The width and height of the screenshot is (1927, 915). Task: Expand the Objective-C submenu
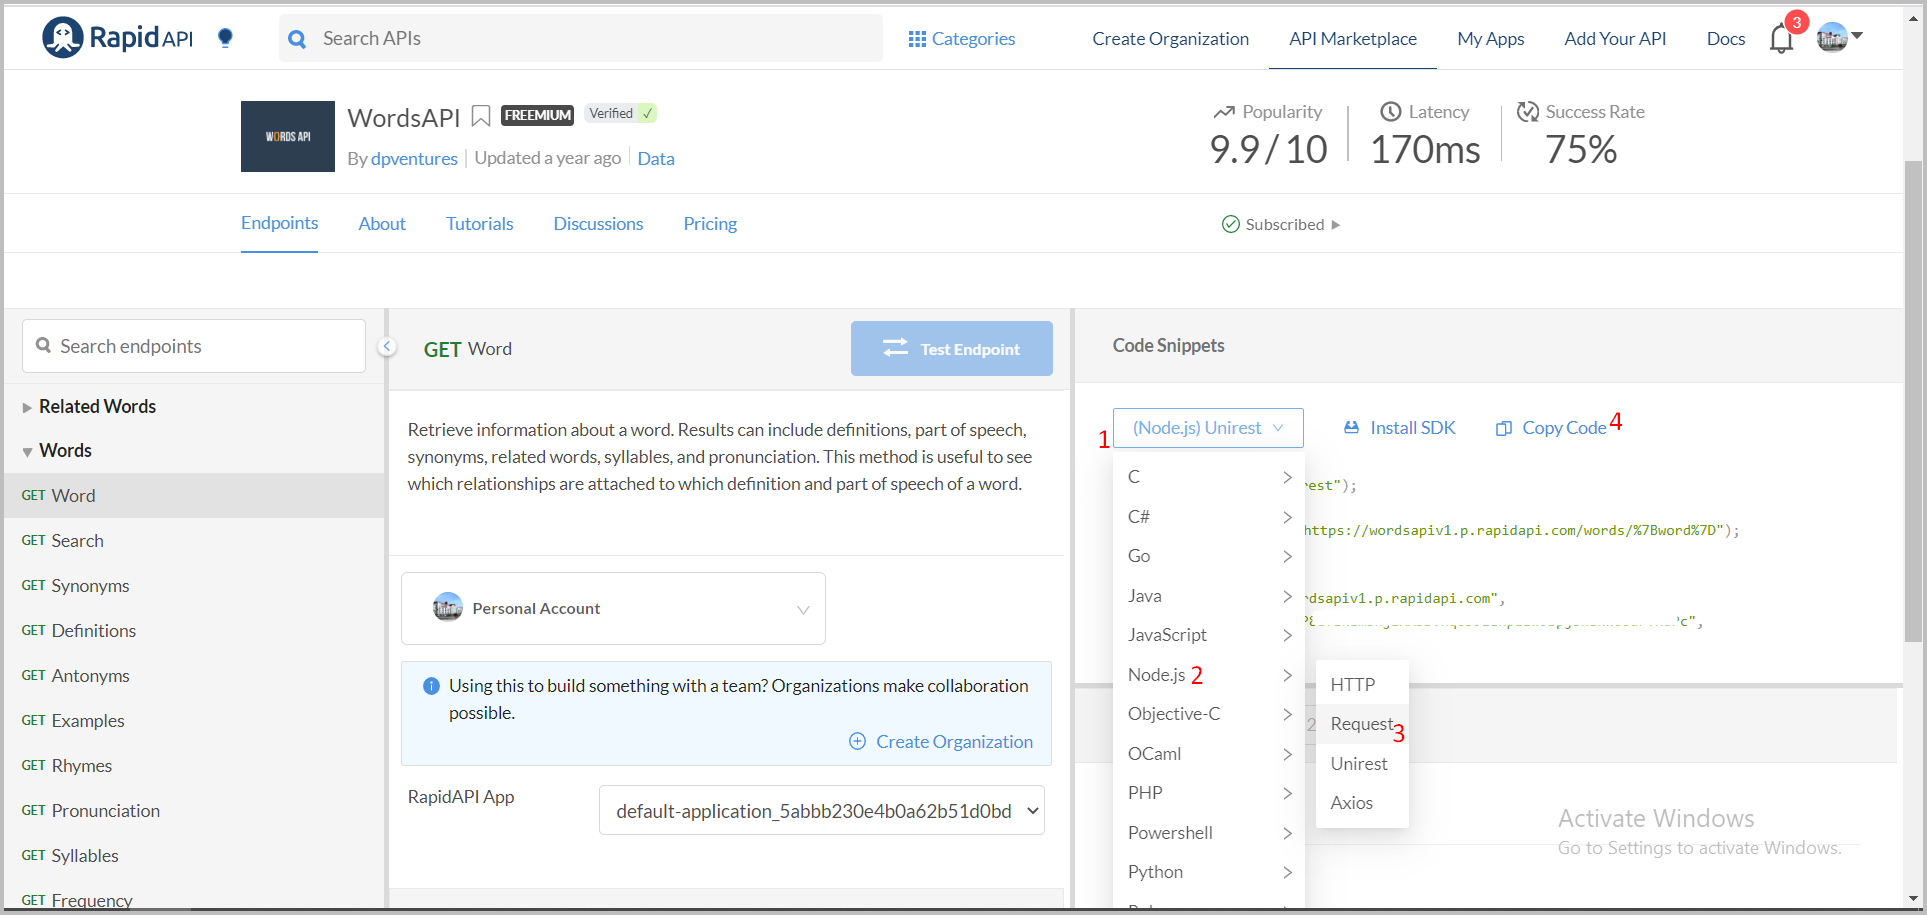point(1208,714)
